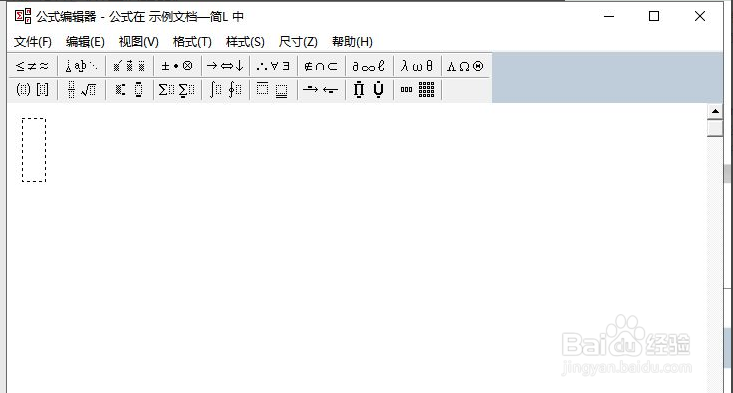The height and width of the screenshot is (393, 733).
Task: Open the 尺寸(Z) menu
Action: pos(298,42)
